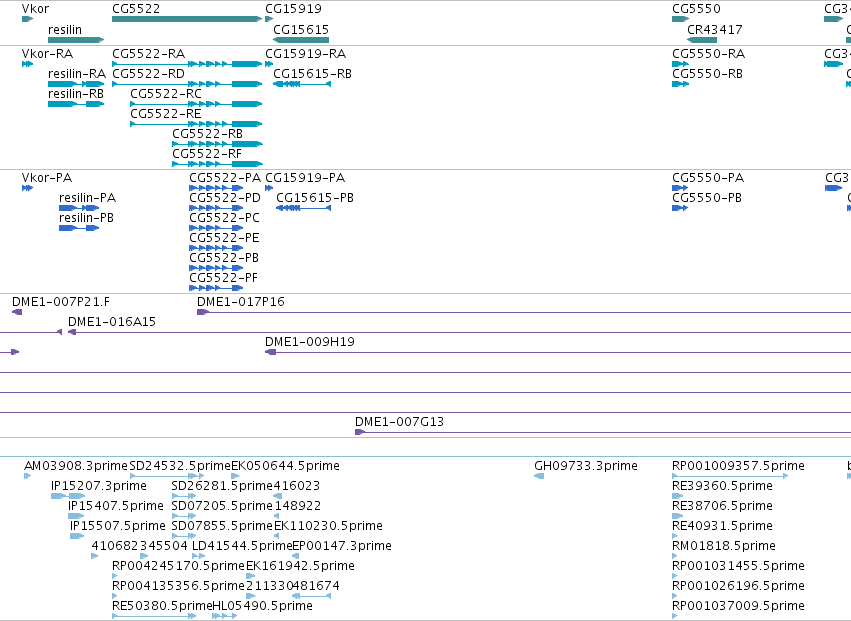Screen dimensions: 851x621
Task: Select EST EK161942.5prime label
Action: click(x=300, y=566)
